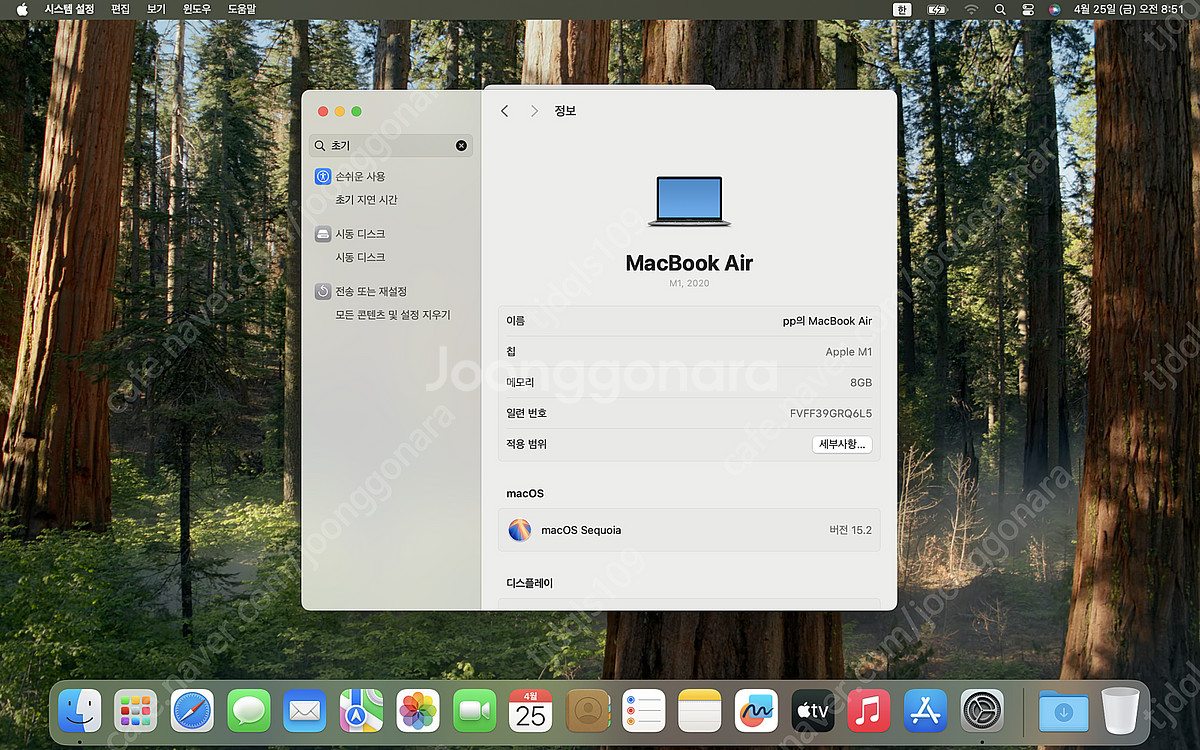
Task: Open Launchpad in the Dock
Action: pos(135,711)
